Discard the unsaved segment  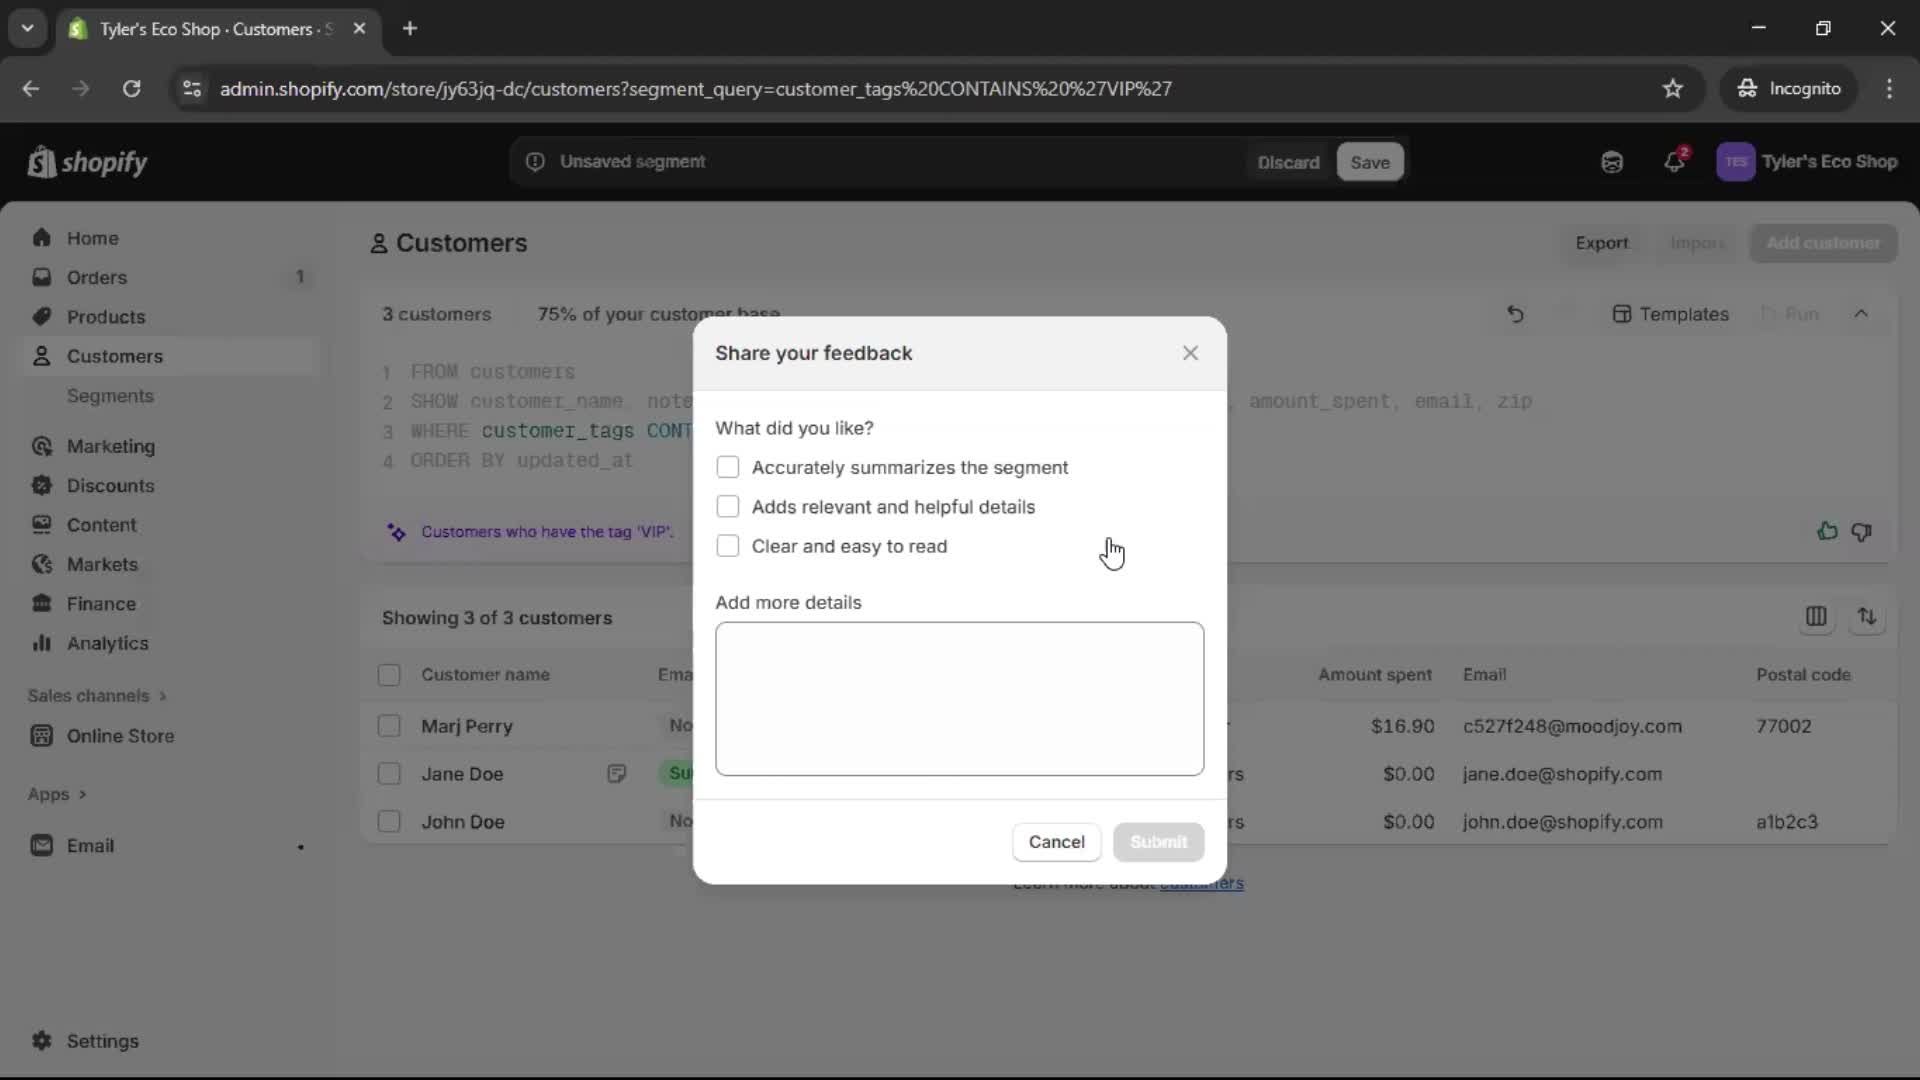pos(1289,161)
